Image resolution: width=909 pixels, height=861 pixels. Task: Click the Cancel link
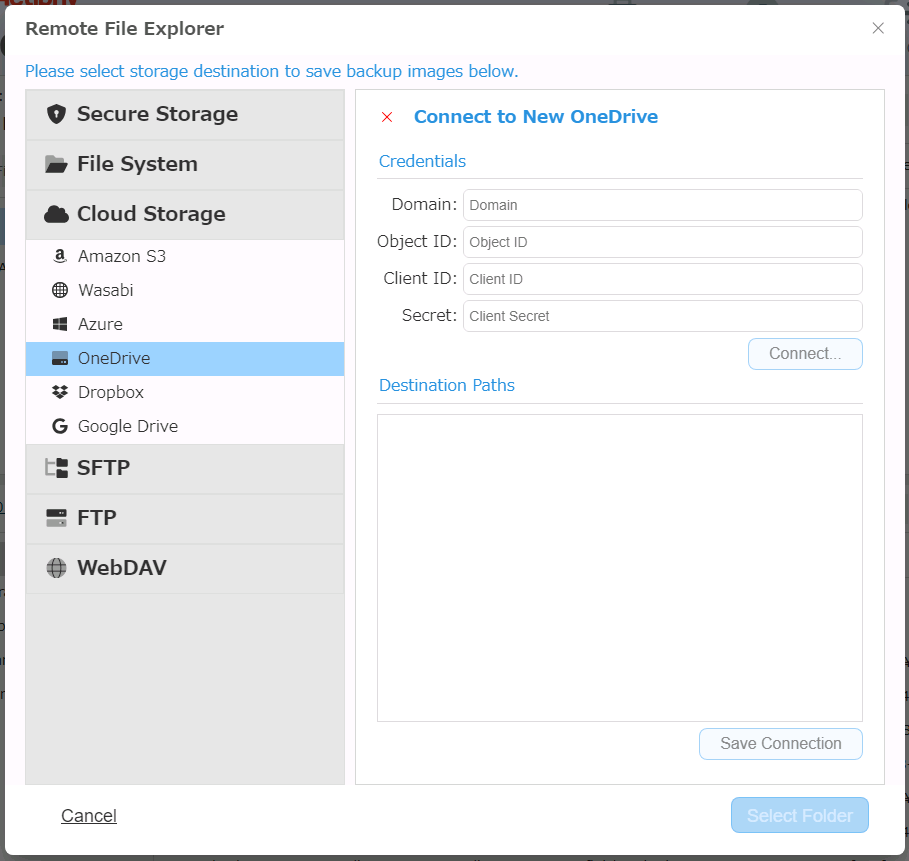[89, 816]
